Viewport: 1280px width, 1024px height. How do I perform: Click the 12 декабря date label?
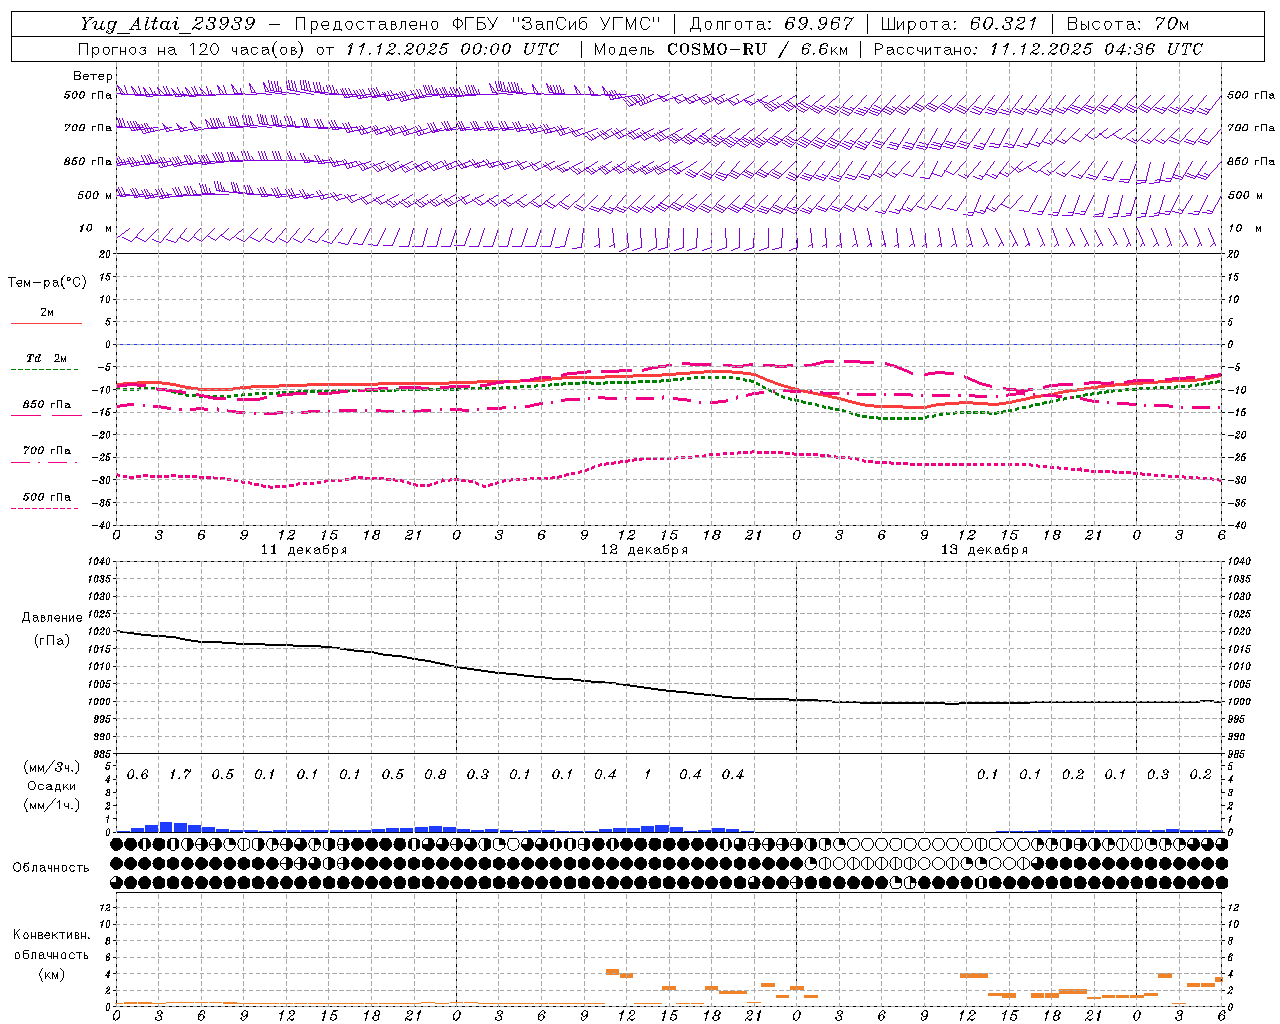click(x=644, y=550)
